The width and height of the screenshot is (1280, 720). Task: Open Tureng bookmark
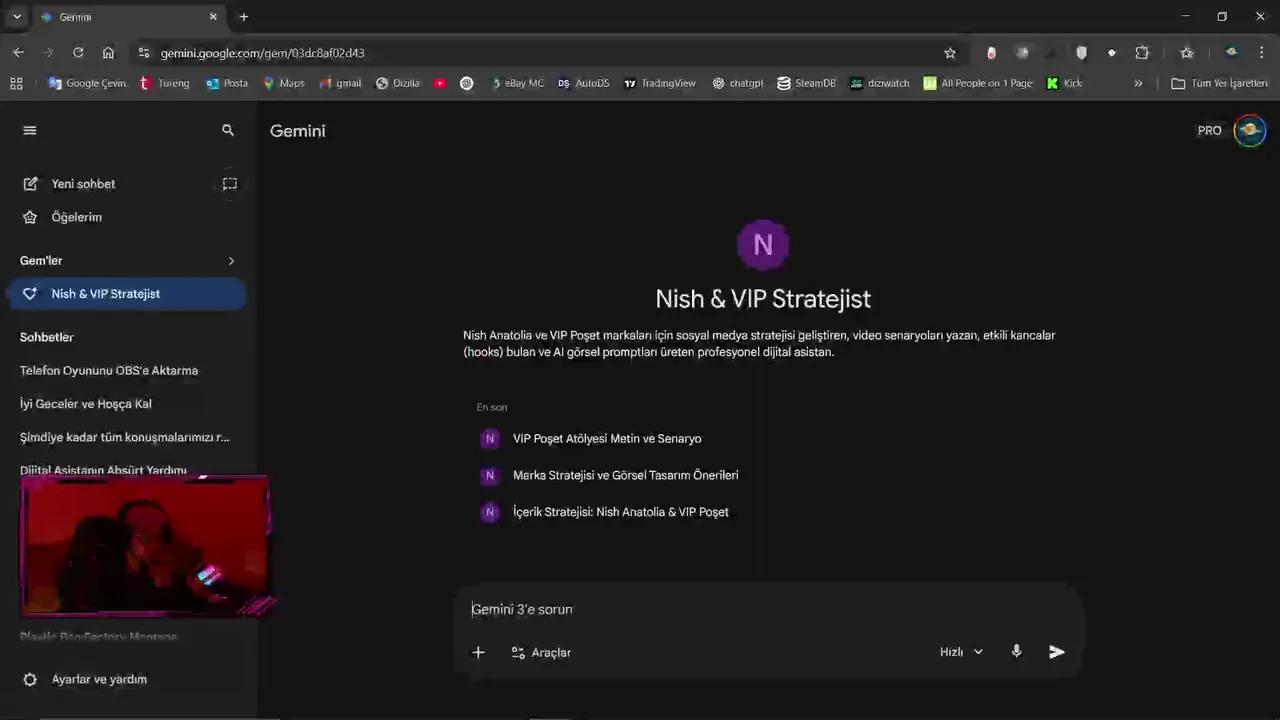tap(165, 84)
